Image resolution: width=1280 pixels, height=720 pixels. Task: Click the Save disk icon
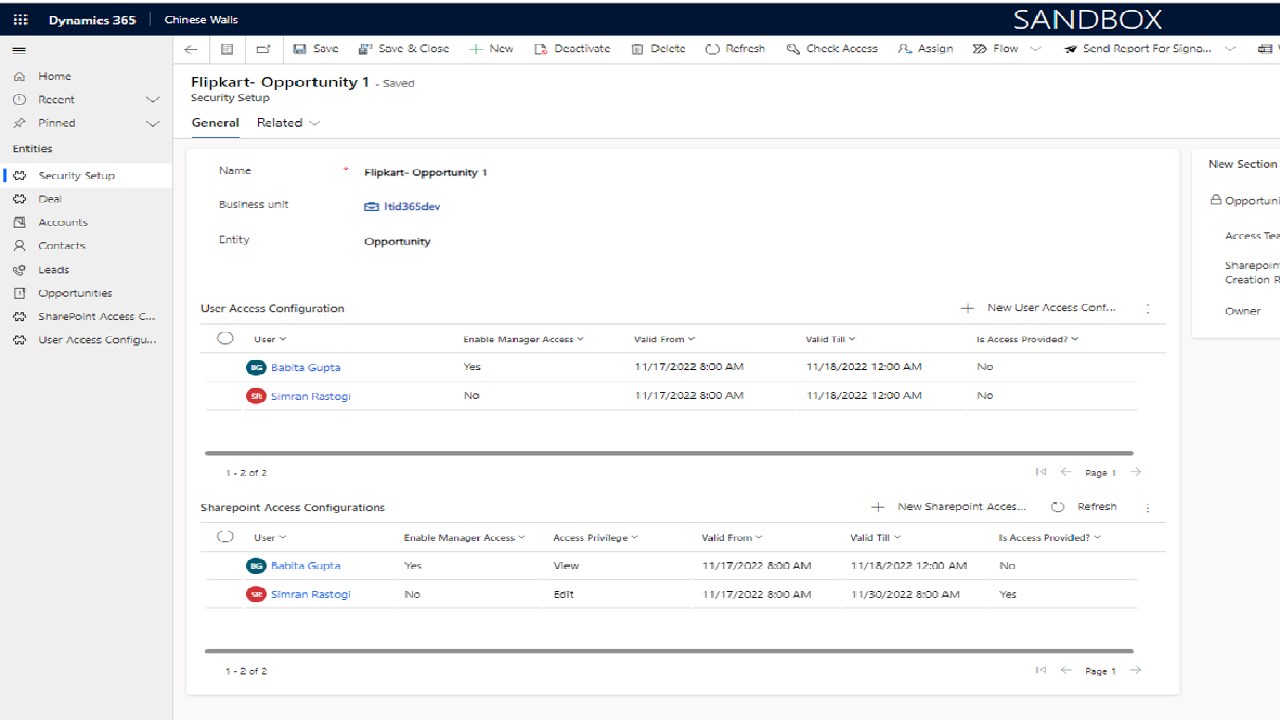[299, 49]
